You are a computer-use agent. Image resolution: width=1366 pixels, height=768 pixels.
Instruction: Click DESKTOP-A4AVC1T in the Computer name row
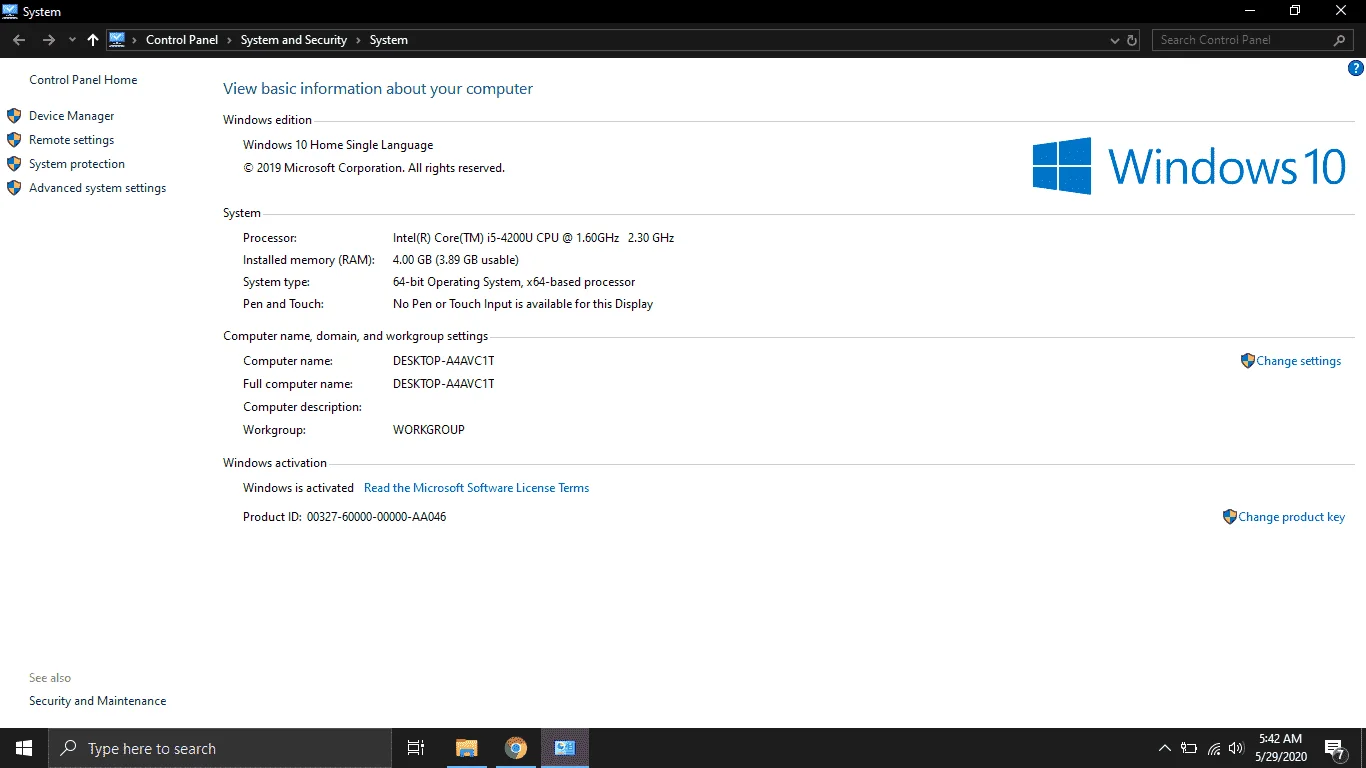tap(444, 361)
